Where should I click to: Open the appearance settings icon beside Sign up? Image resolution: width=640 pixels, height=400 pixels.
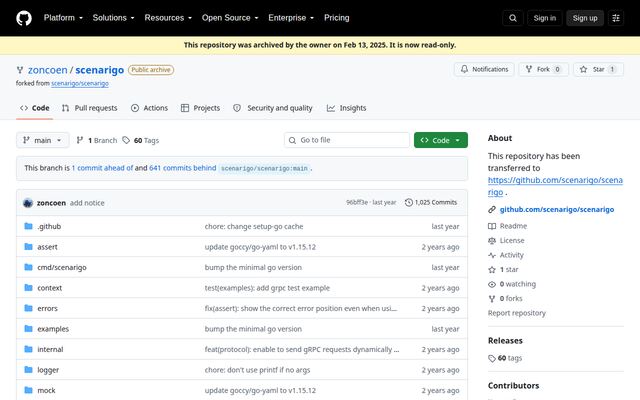pos(616,18)
